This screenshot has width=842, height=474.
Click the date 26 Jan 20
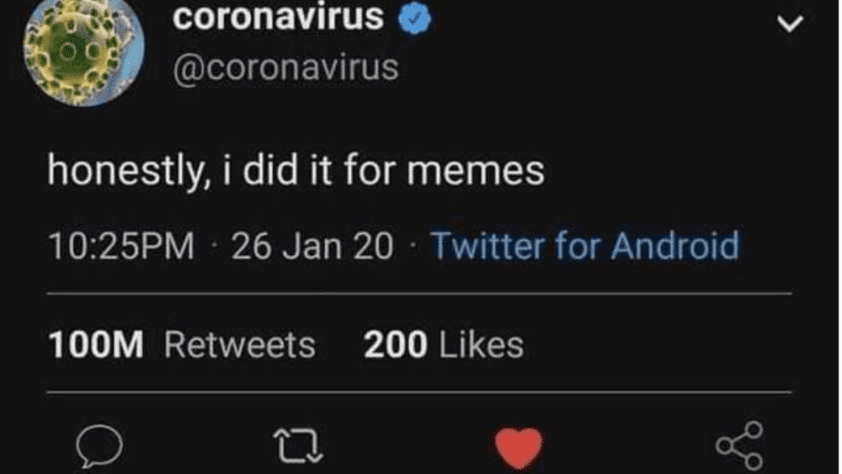pos(312,246)
